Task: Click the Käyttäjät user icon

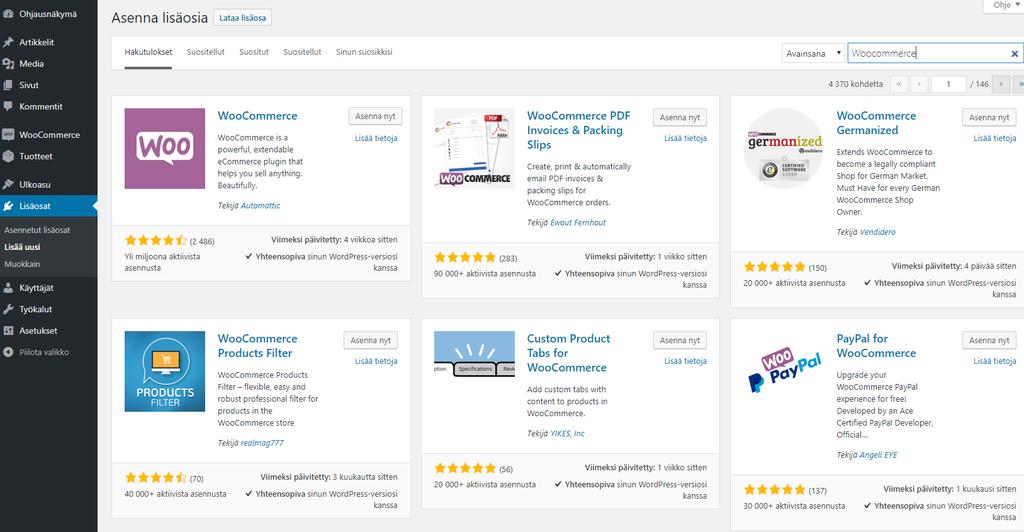Action: click(8, 287)
